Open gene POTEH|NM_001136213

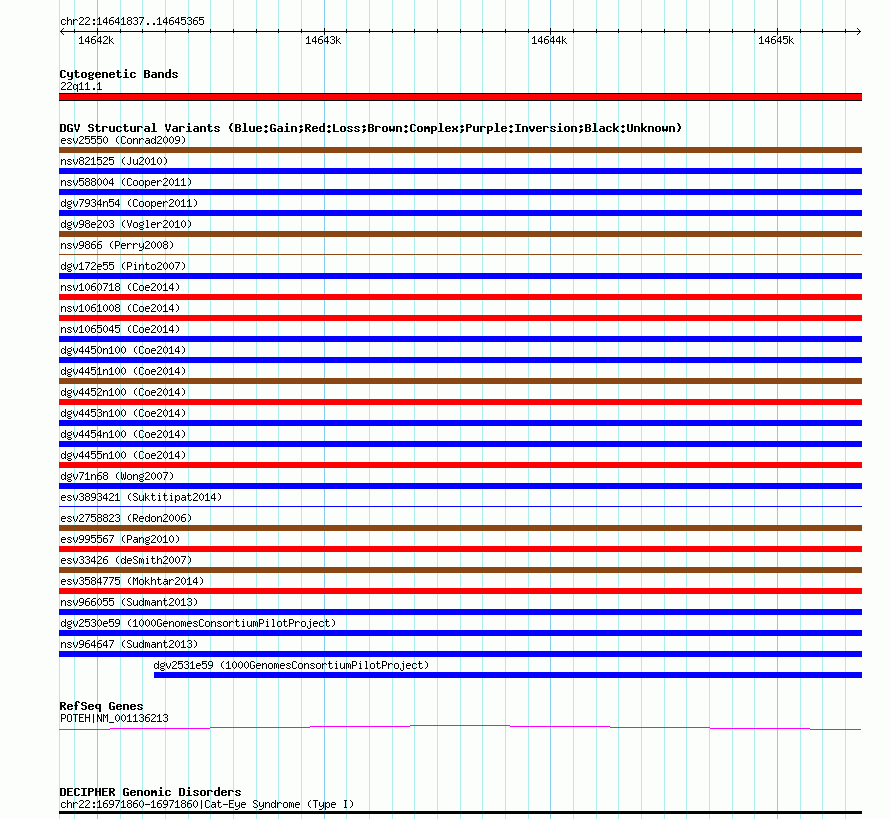[x=114, y=718]
